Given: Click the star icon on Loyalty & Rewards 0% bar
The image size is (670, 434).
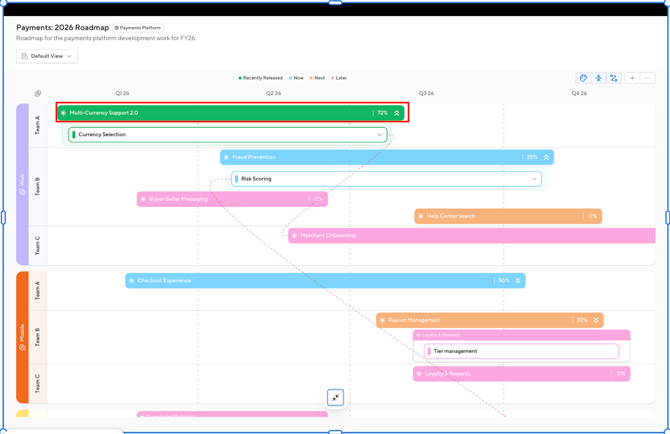Looking at the screenshot, I should coord(419,374).
